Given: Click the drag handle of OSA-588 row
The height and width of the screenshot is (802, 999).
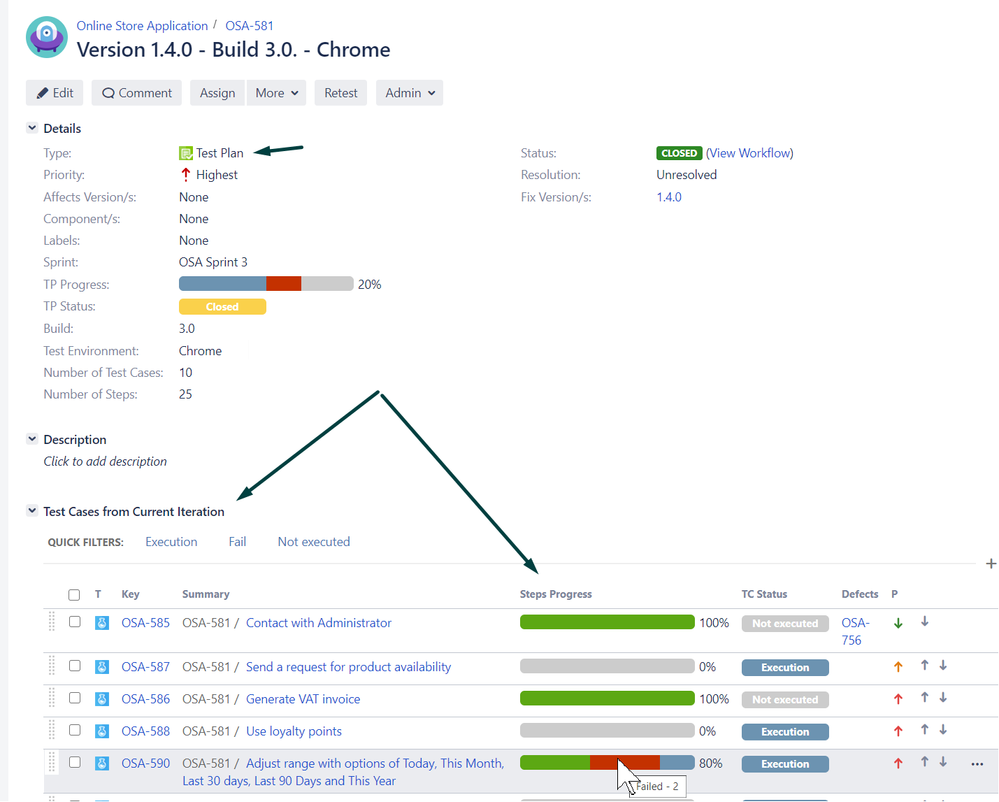Looking at the screenshot, I should point(52,730).
